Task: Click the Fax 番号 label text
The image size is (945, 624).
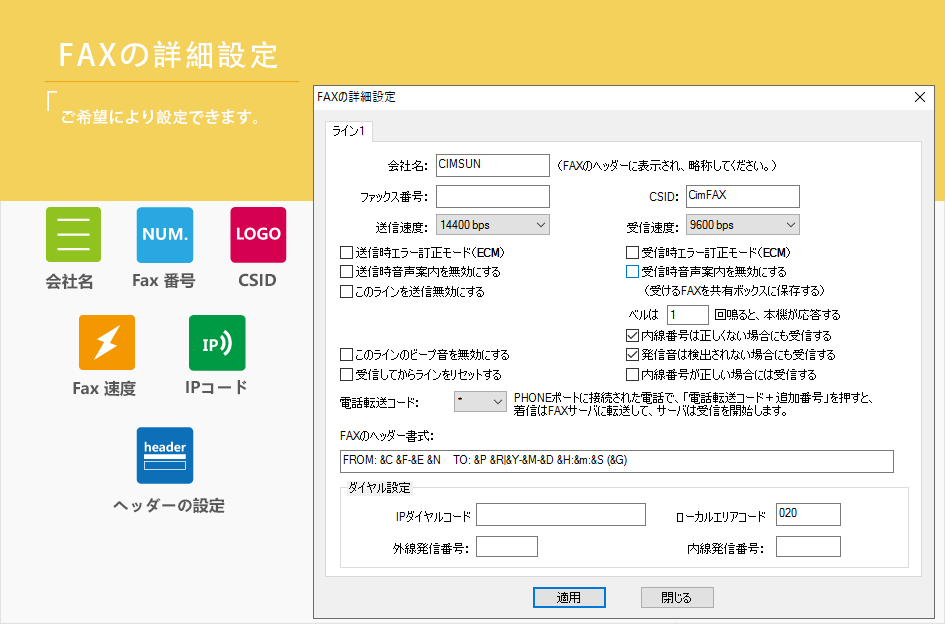Action: tap(164, 280)
